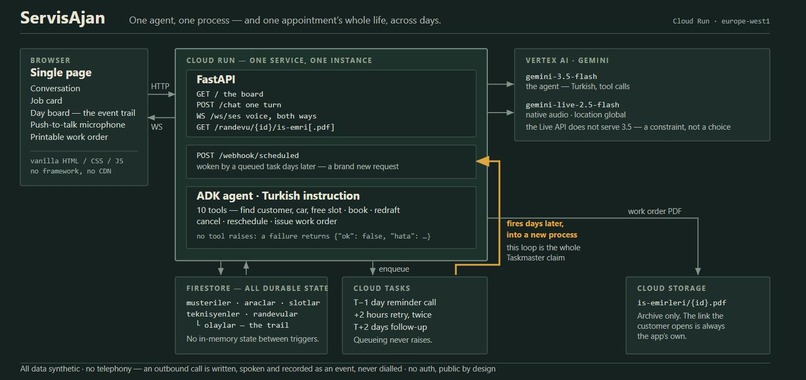Click the WS arrow label
Image resolution: width=806 pixels, height=380 pixels.
pos(157,126)
